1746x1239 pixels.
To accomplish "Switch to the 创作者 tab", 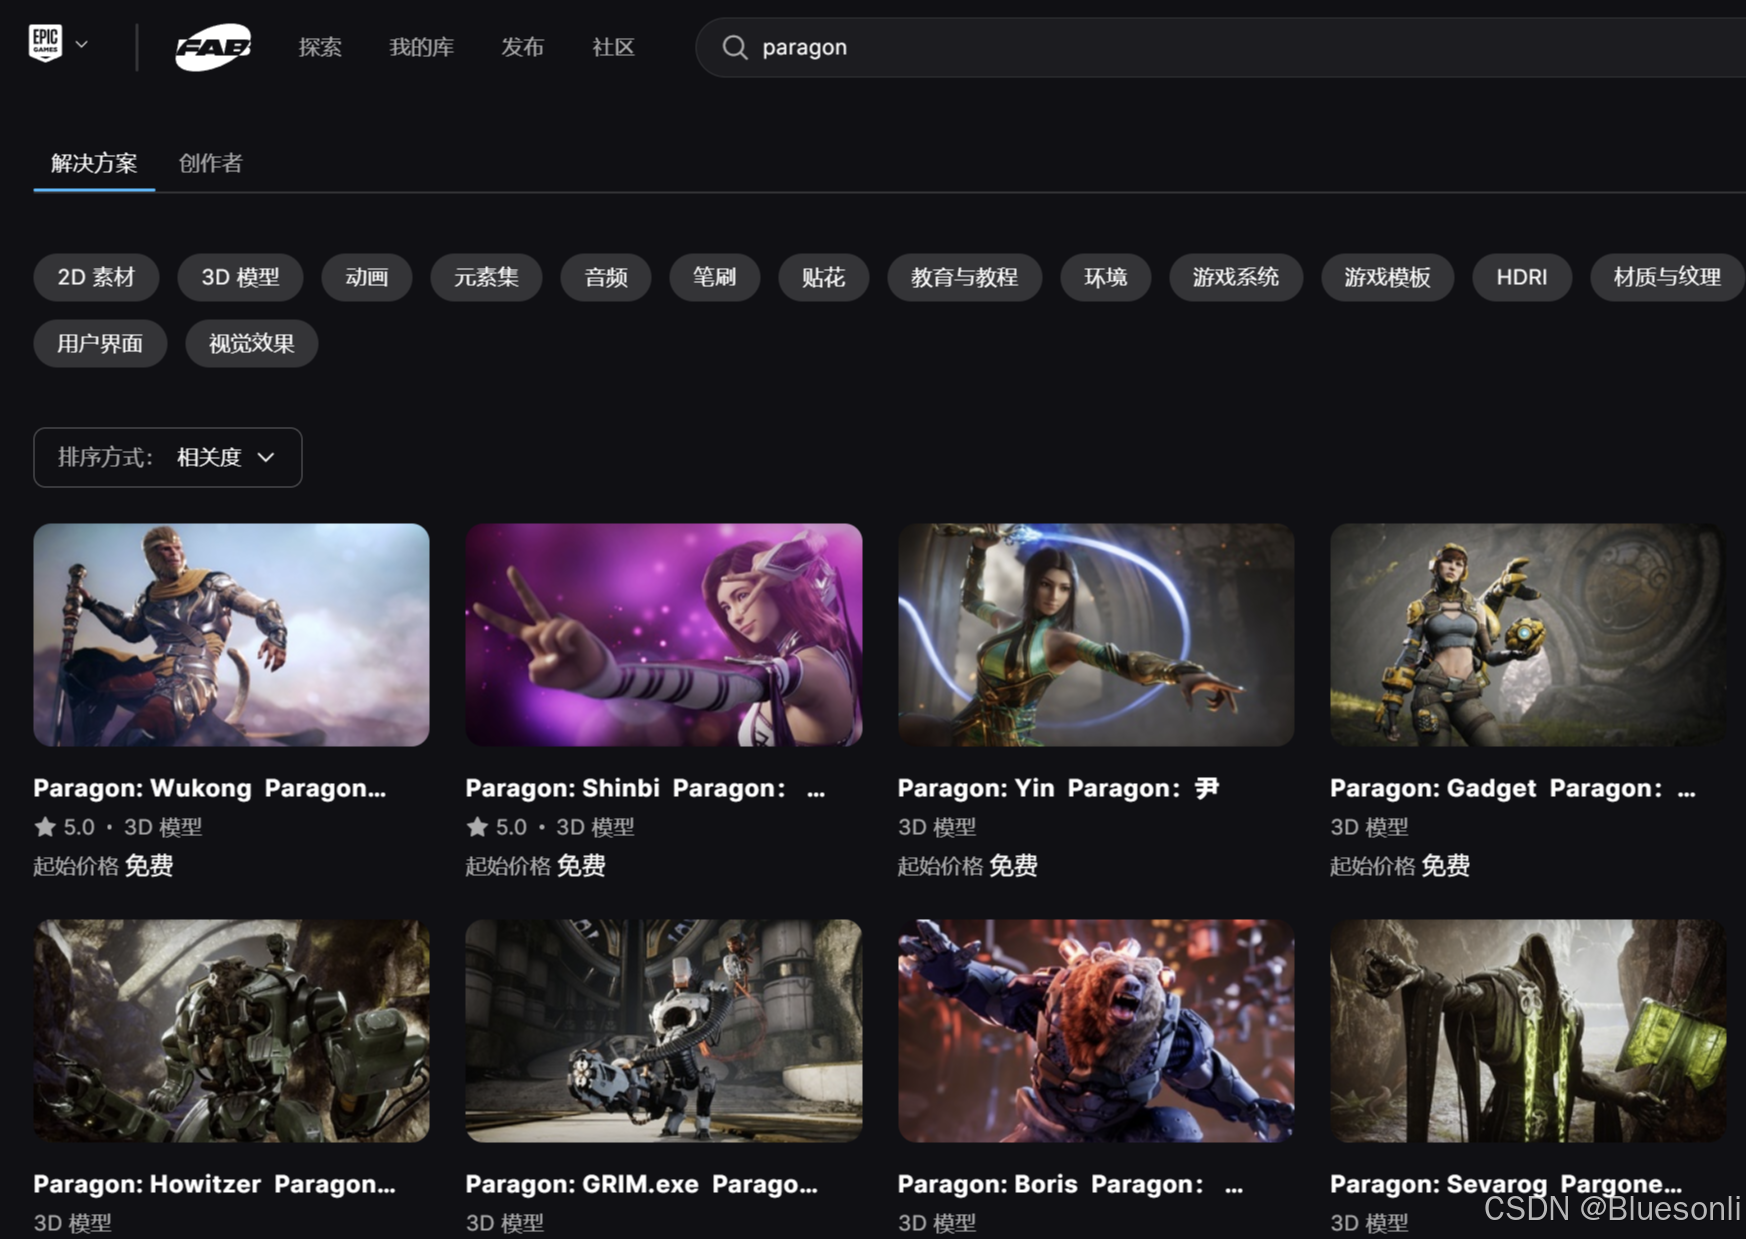I will 210,163.
